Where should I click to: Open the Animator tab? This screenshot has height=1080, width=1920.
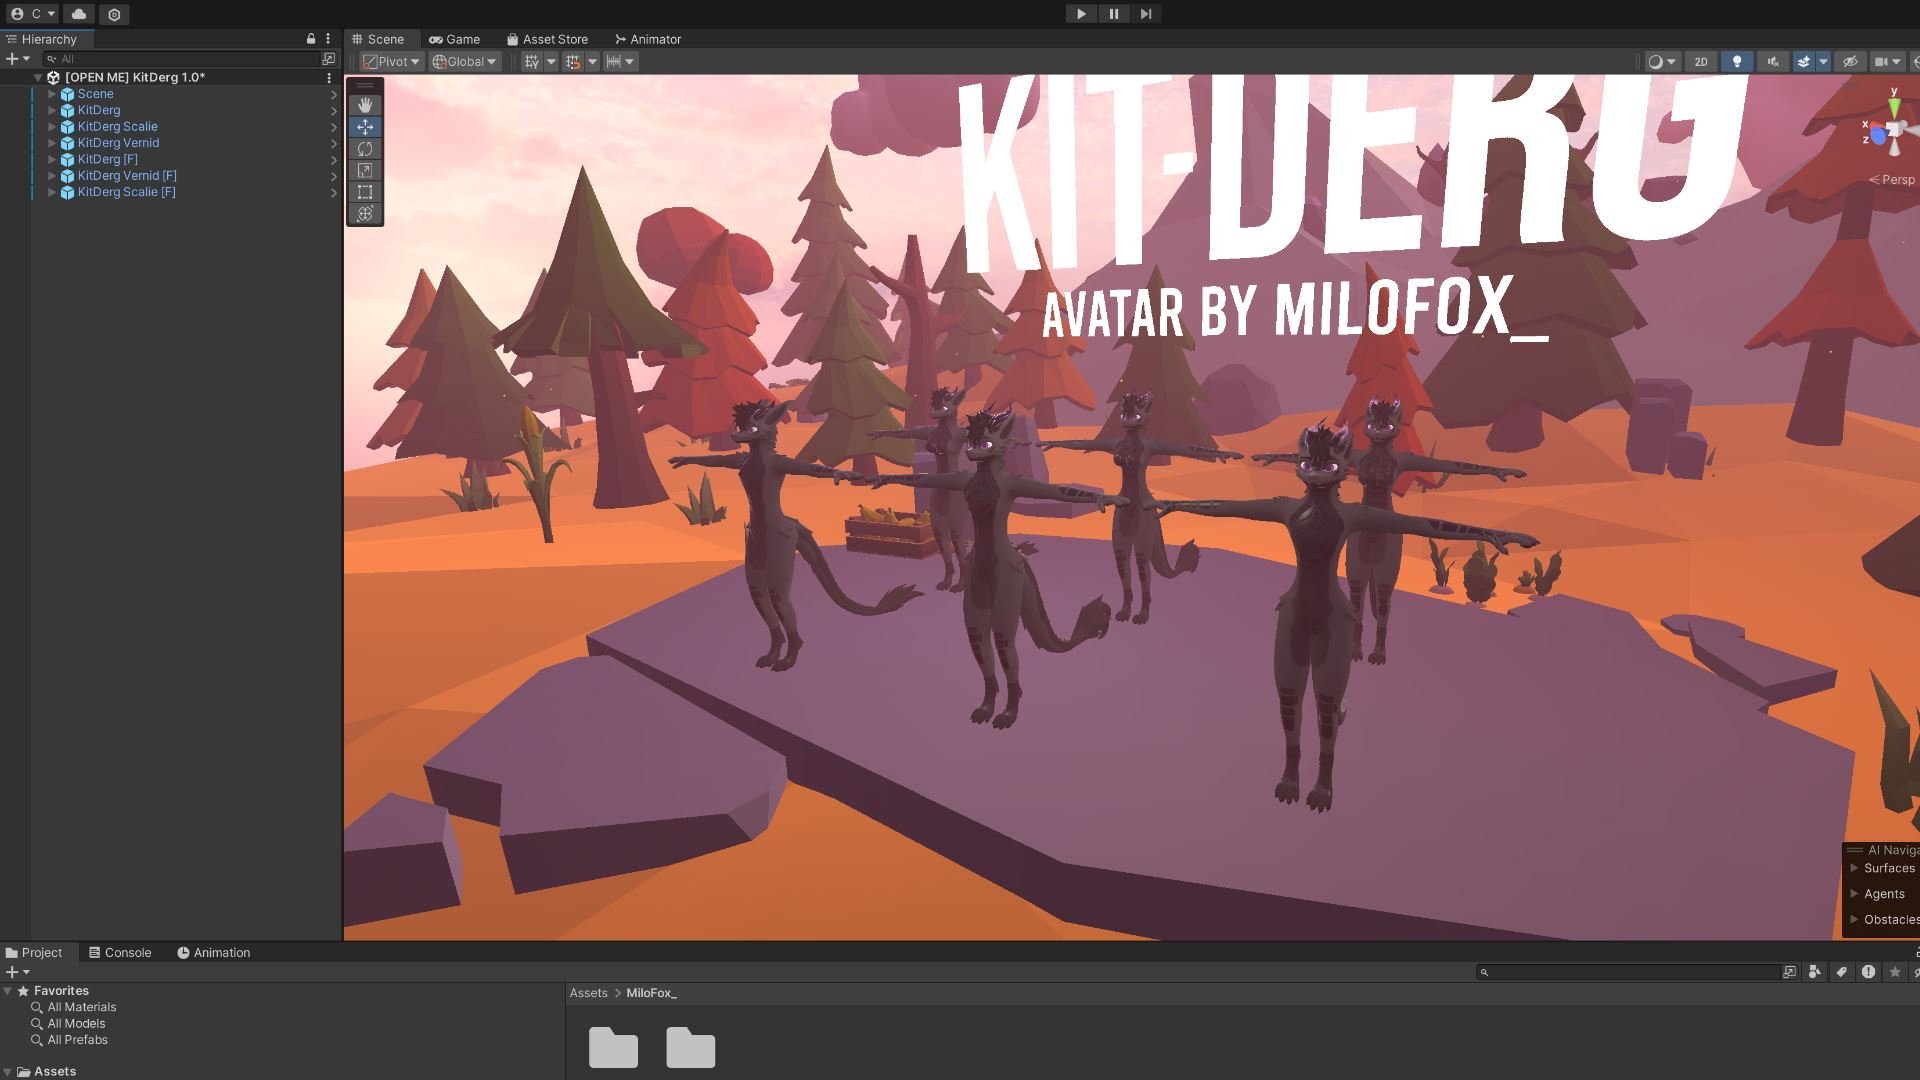[x=648, y=39]
